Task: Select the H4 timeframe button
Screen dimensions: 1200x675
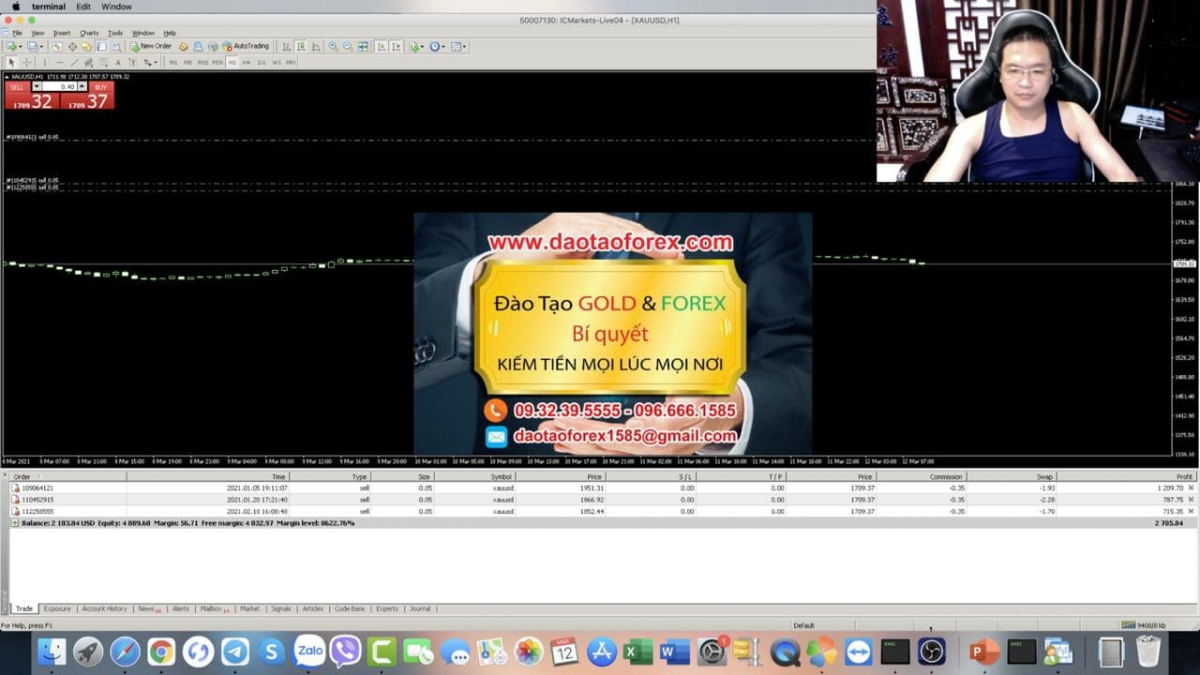Action: tap(246, 63)
